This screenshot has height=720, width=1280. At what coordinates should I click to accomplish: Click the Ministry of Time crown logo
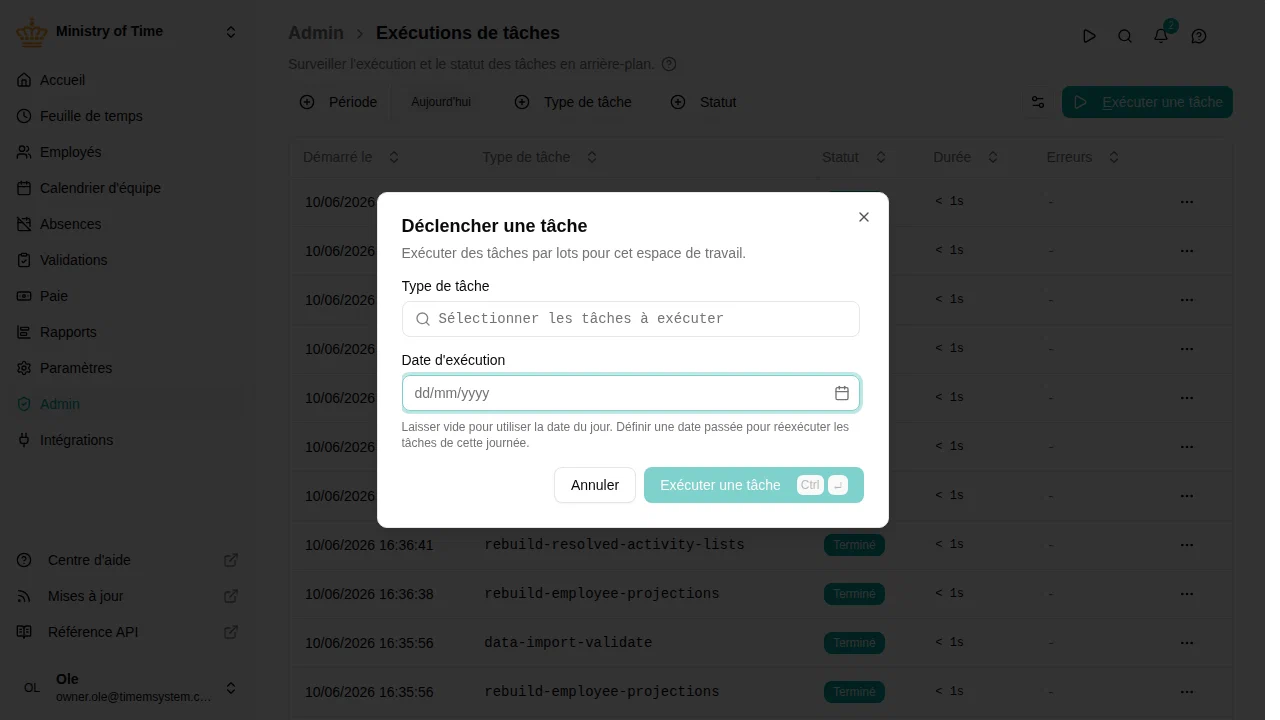[32, 32]
